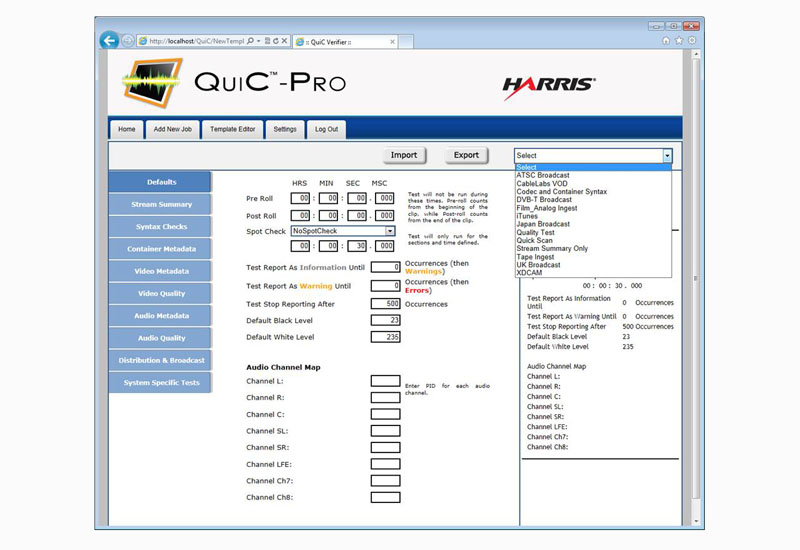Choose XDCAM template option
800x550 pixels.
coord(593,273)
